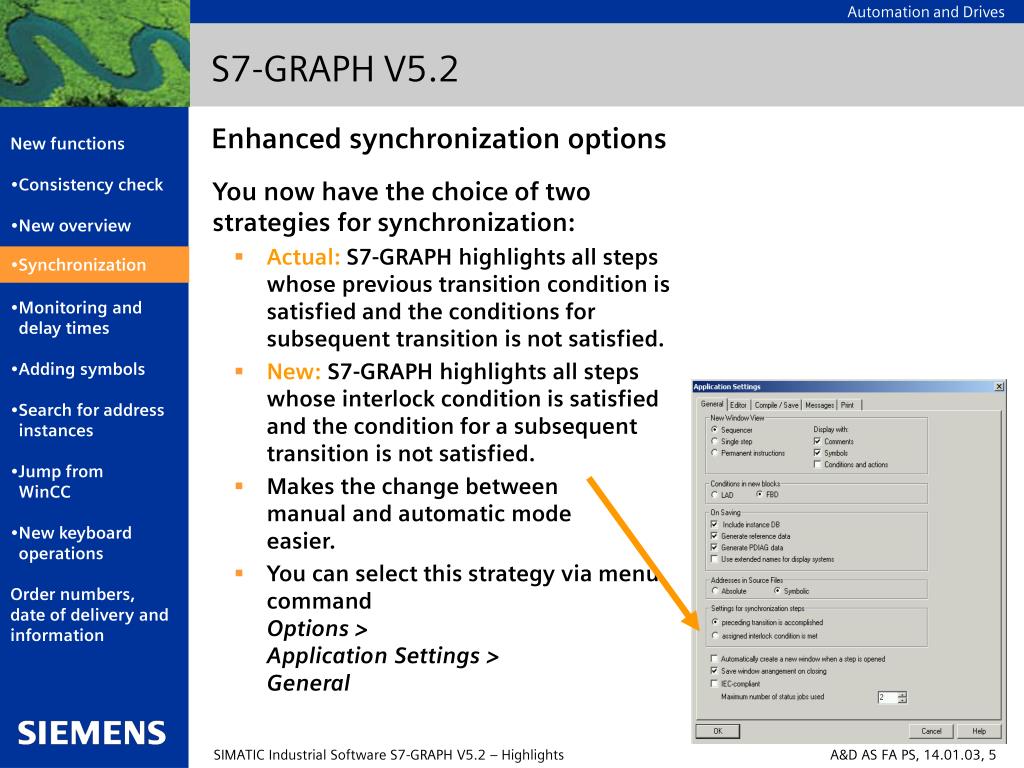Screen dimensions: 1024x768
Task: Click the 'Automation and Drives' header text
Action: [925, 12]
